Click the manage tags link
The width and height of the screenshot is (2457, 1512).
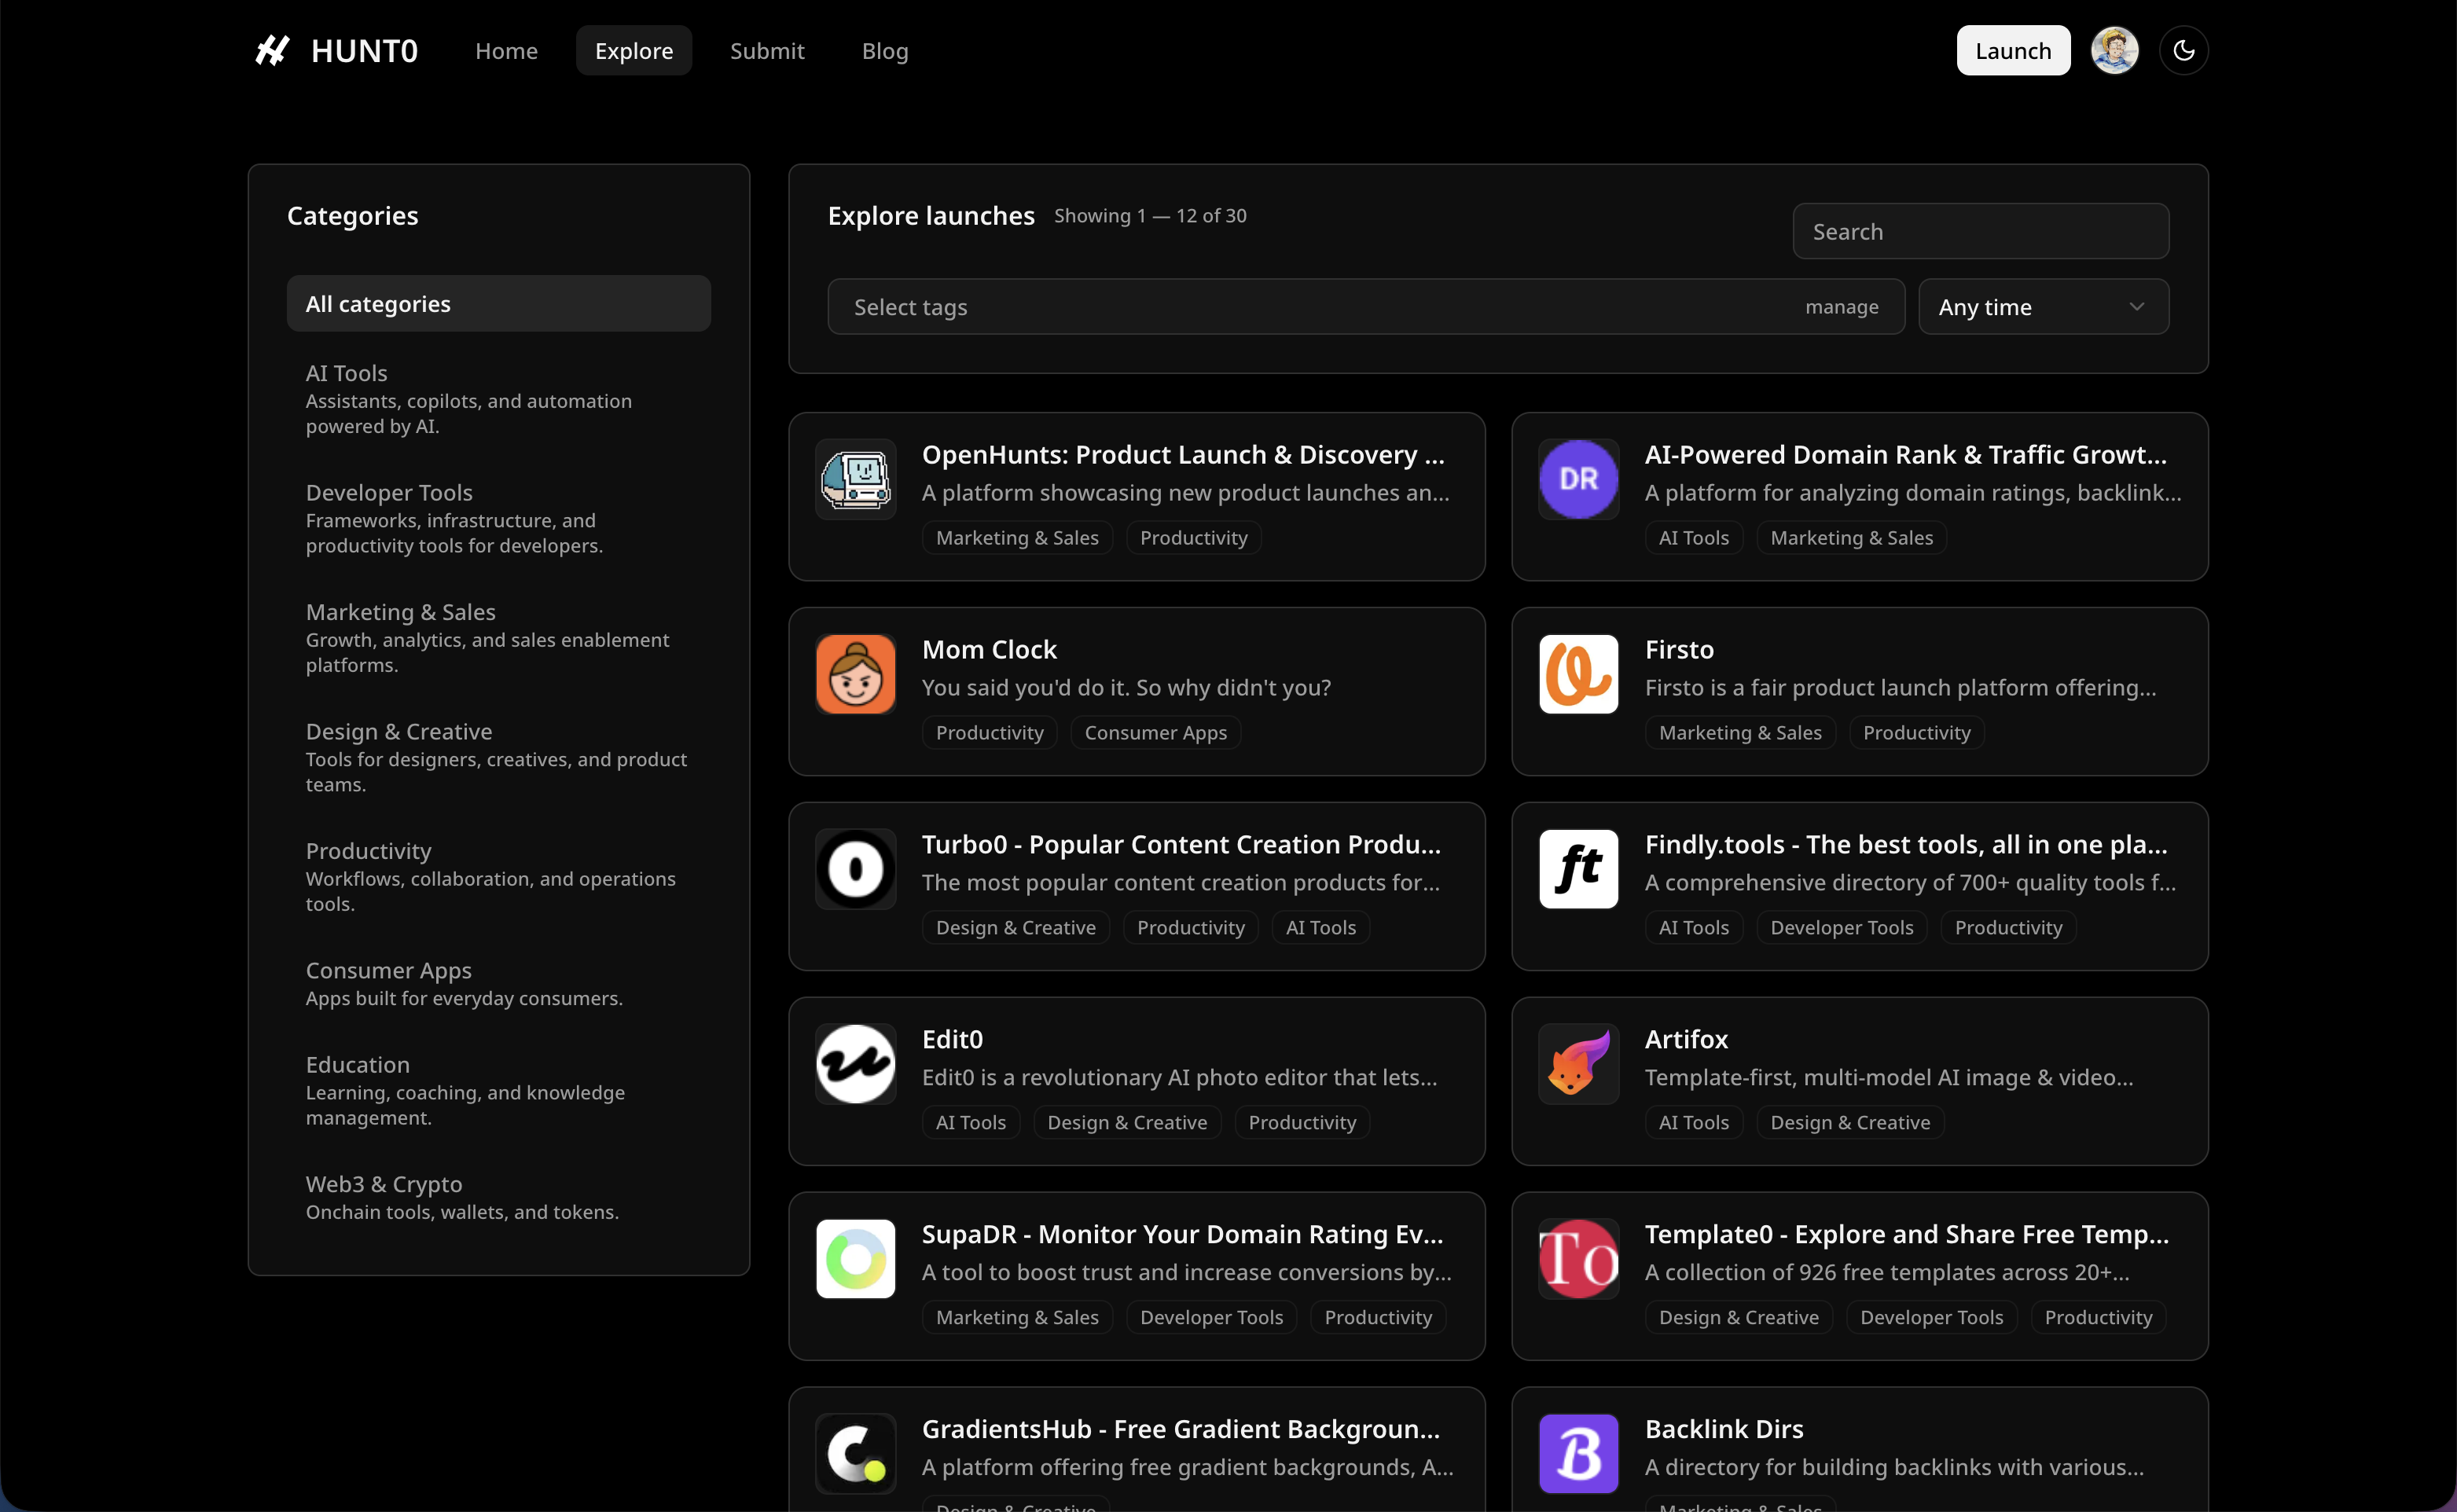click(1841, 307)
